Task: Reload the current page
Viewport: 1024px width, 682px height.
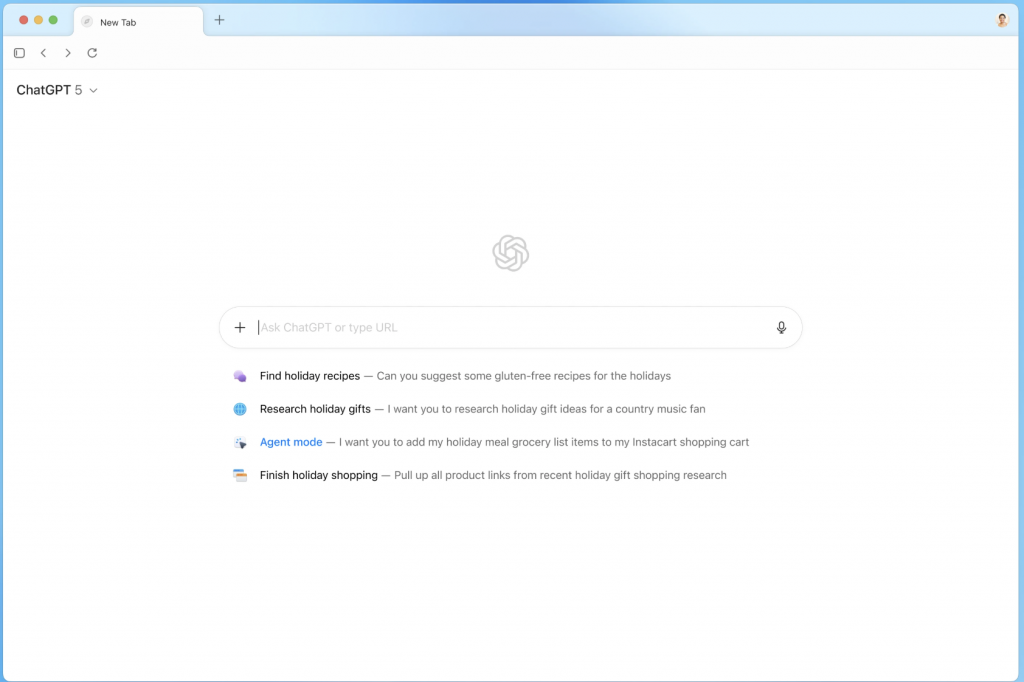Action: 92,52
